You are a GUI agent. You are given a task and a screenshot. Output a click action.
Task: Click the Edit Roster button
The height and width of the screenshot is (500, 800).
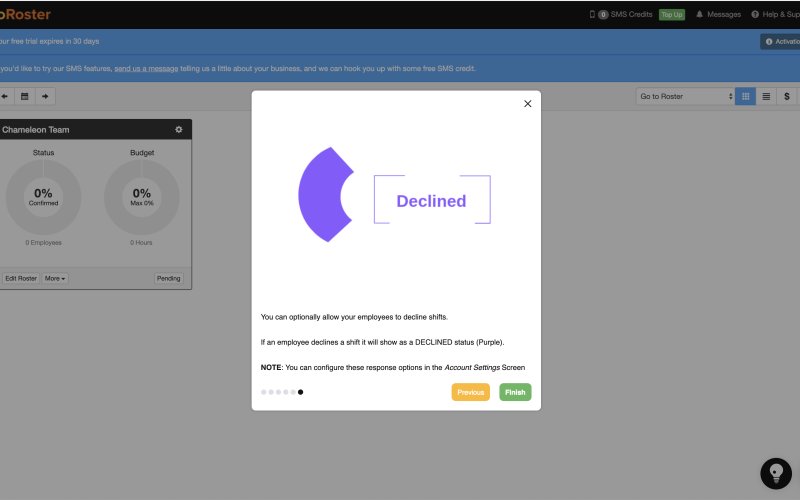[20, 278]
